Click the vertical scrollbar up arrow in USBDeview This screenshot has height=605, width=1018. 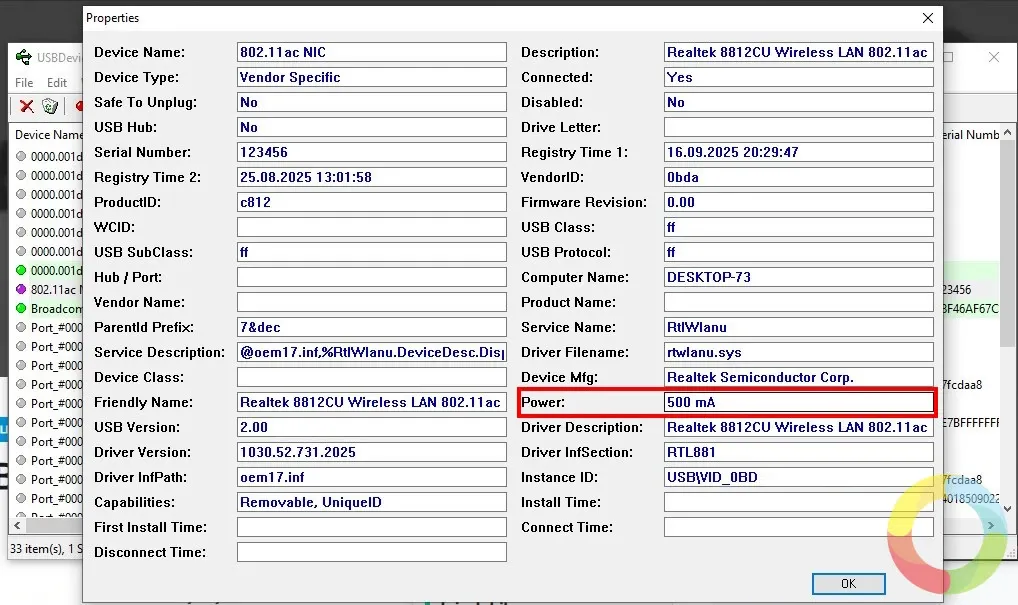(1007, 132)
